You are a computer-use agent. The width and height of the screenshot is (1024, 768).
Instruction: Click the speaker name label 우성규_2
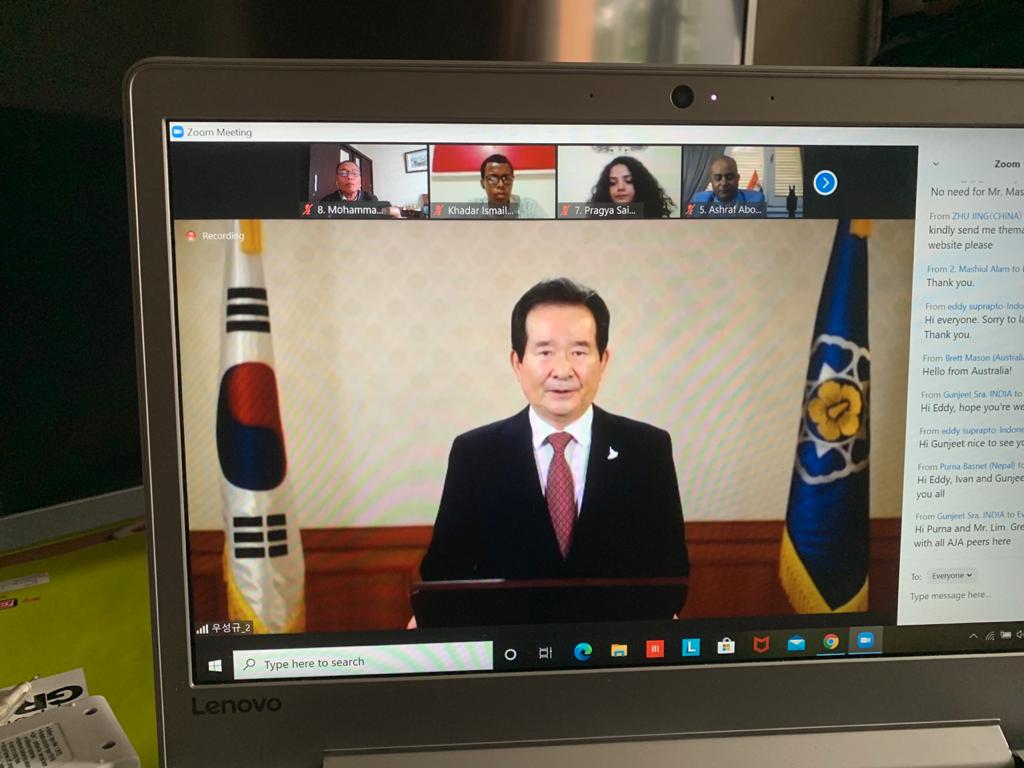coord(231,628)
